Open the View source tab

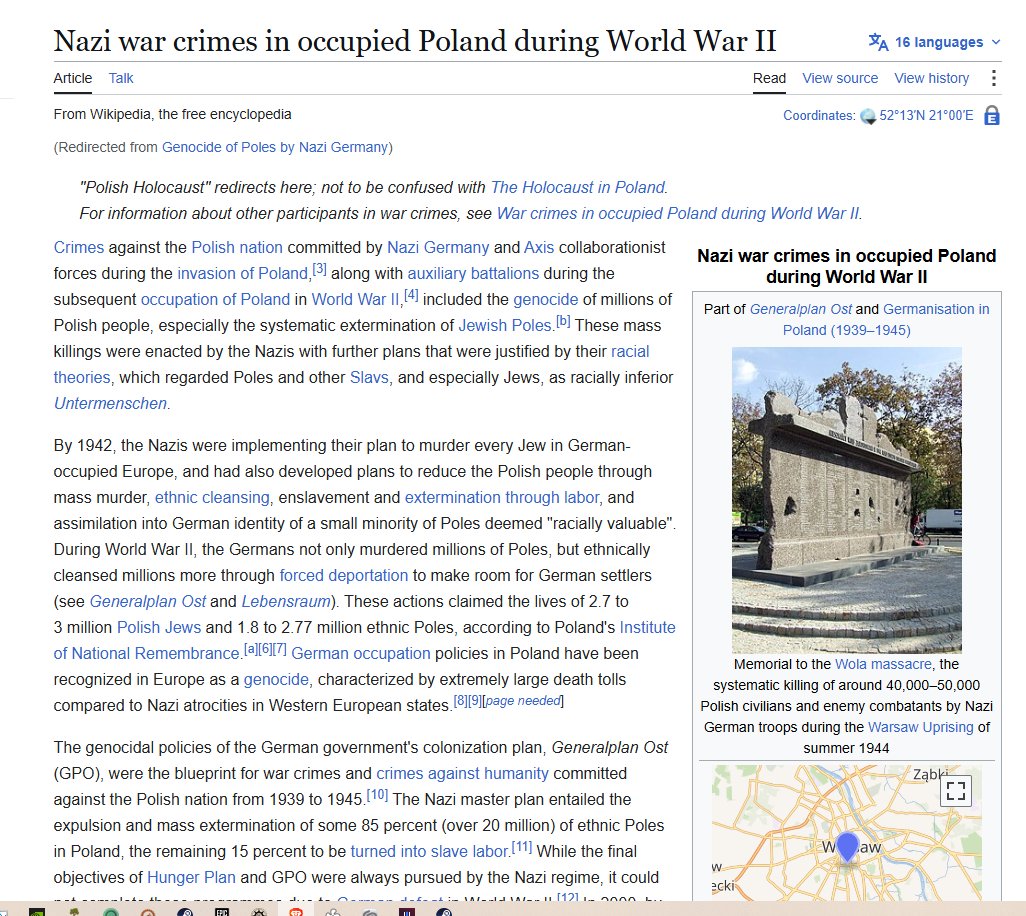pyautogui.click(x=840, y=78)
